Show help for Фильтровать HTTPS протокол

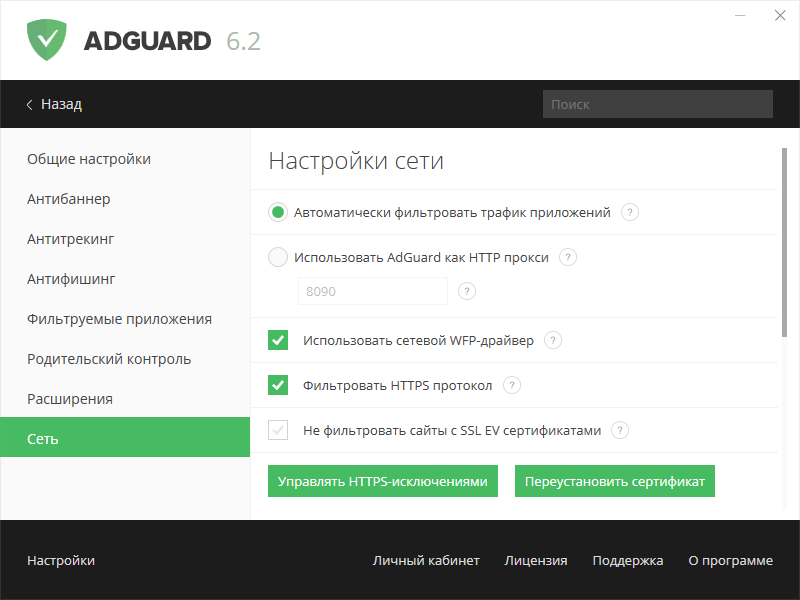click(x=512, y=385)
